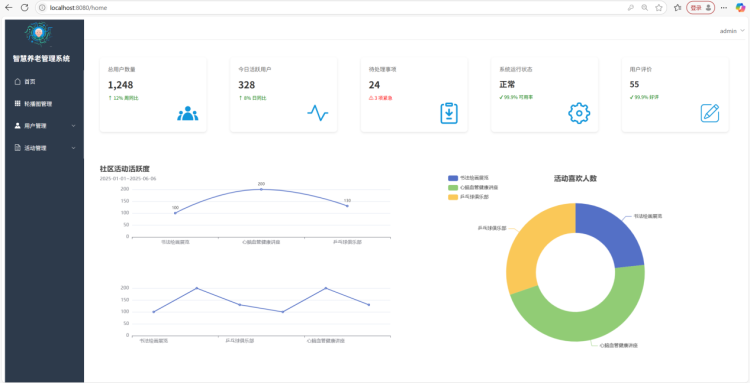Click the 2025-01-01~2025-06-06 date range subtitle
The image size is (750, 383).
tap(128, 178)
